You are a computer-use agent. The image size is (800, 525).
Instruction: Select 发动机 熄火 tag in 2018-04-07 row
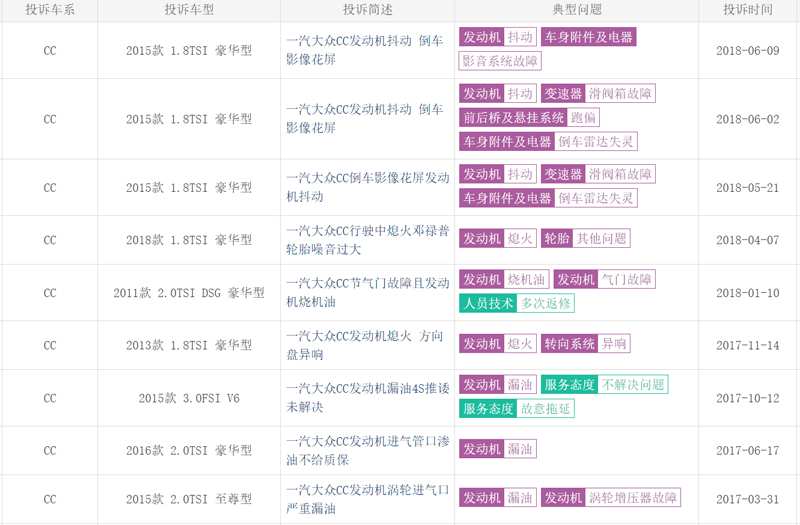497,238
